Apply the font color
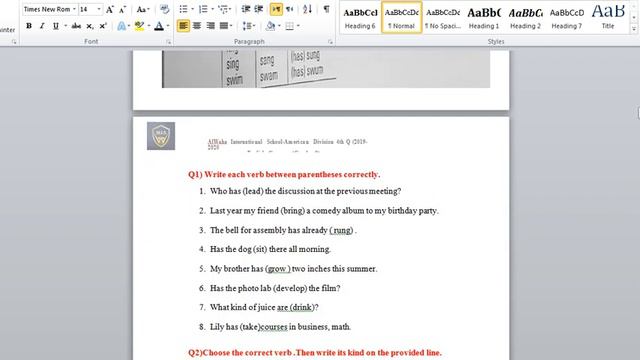640x360 pixels. click(159, 26)
